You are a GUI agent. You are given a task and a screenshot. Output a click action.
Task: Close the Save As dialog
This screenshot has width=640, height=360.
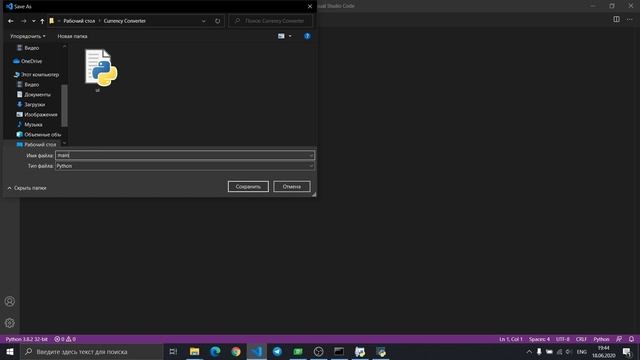310,6
